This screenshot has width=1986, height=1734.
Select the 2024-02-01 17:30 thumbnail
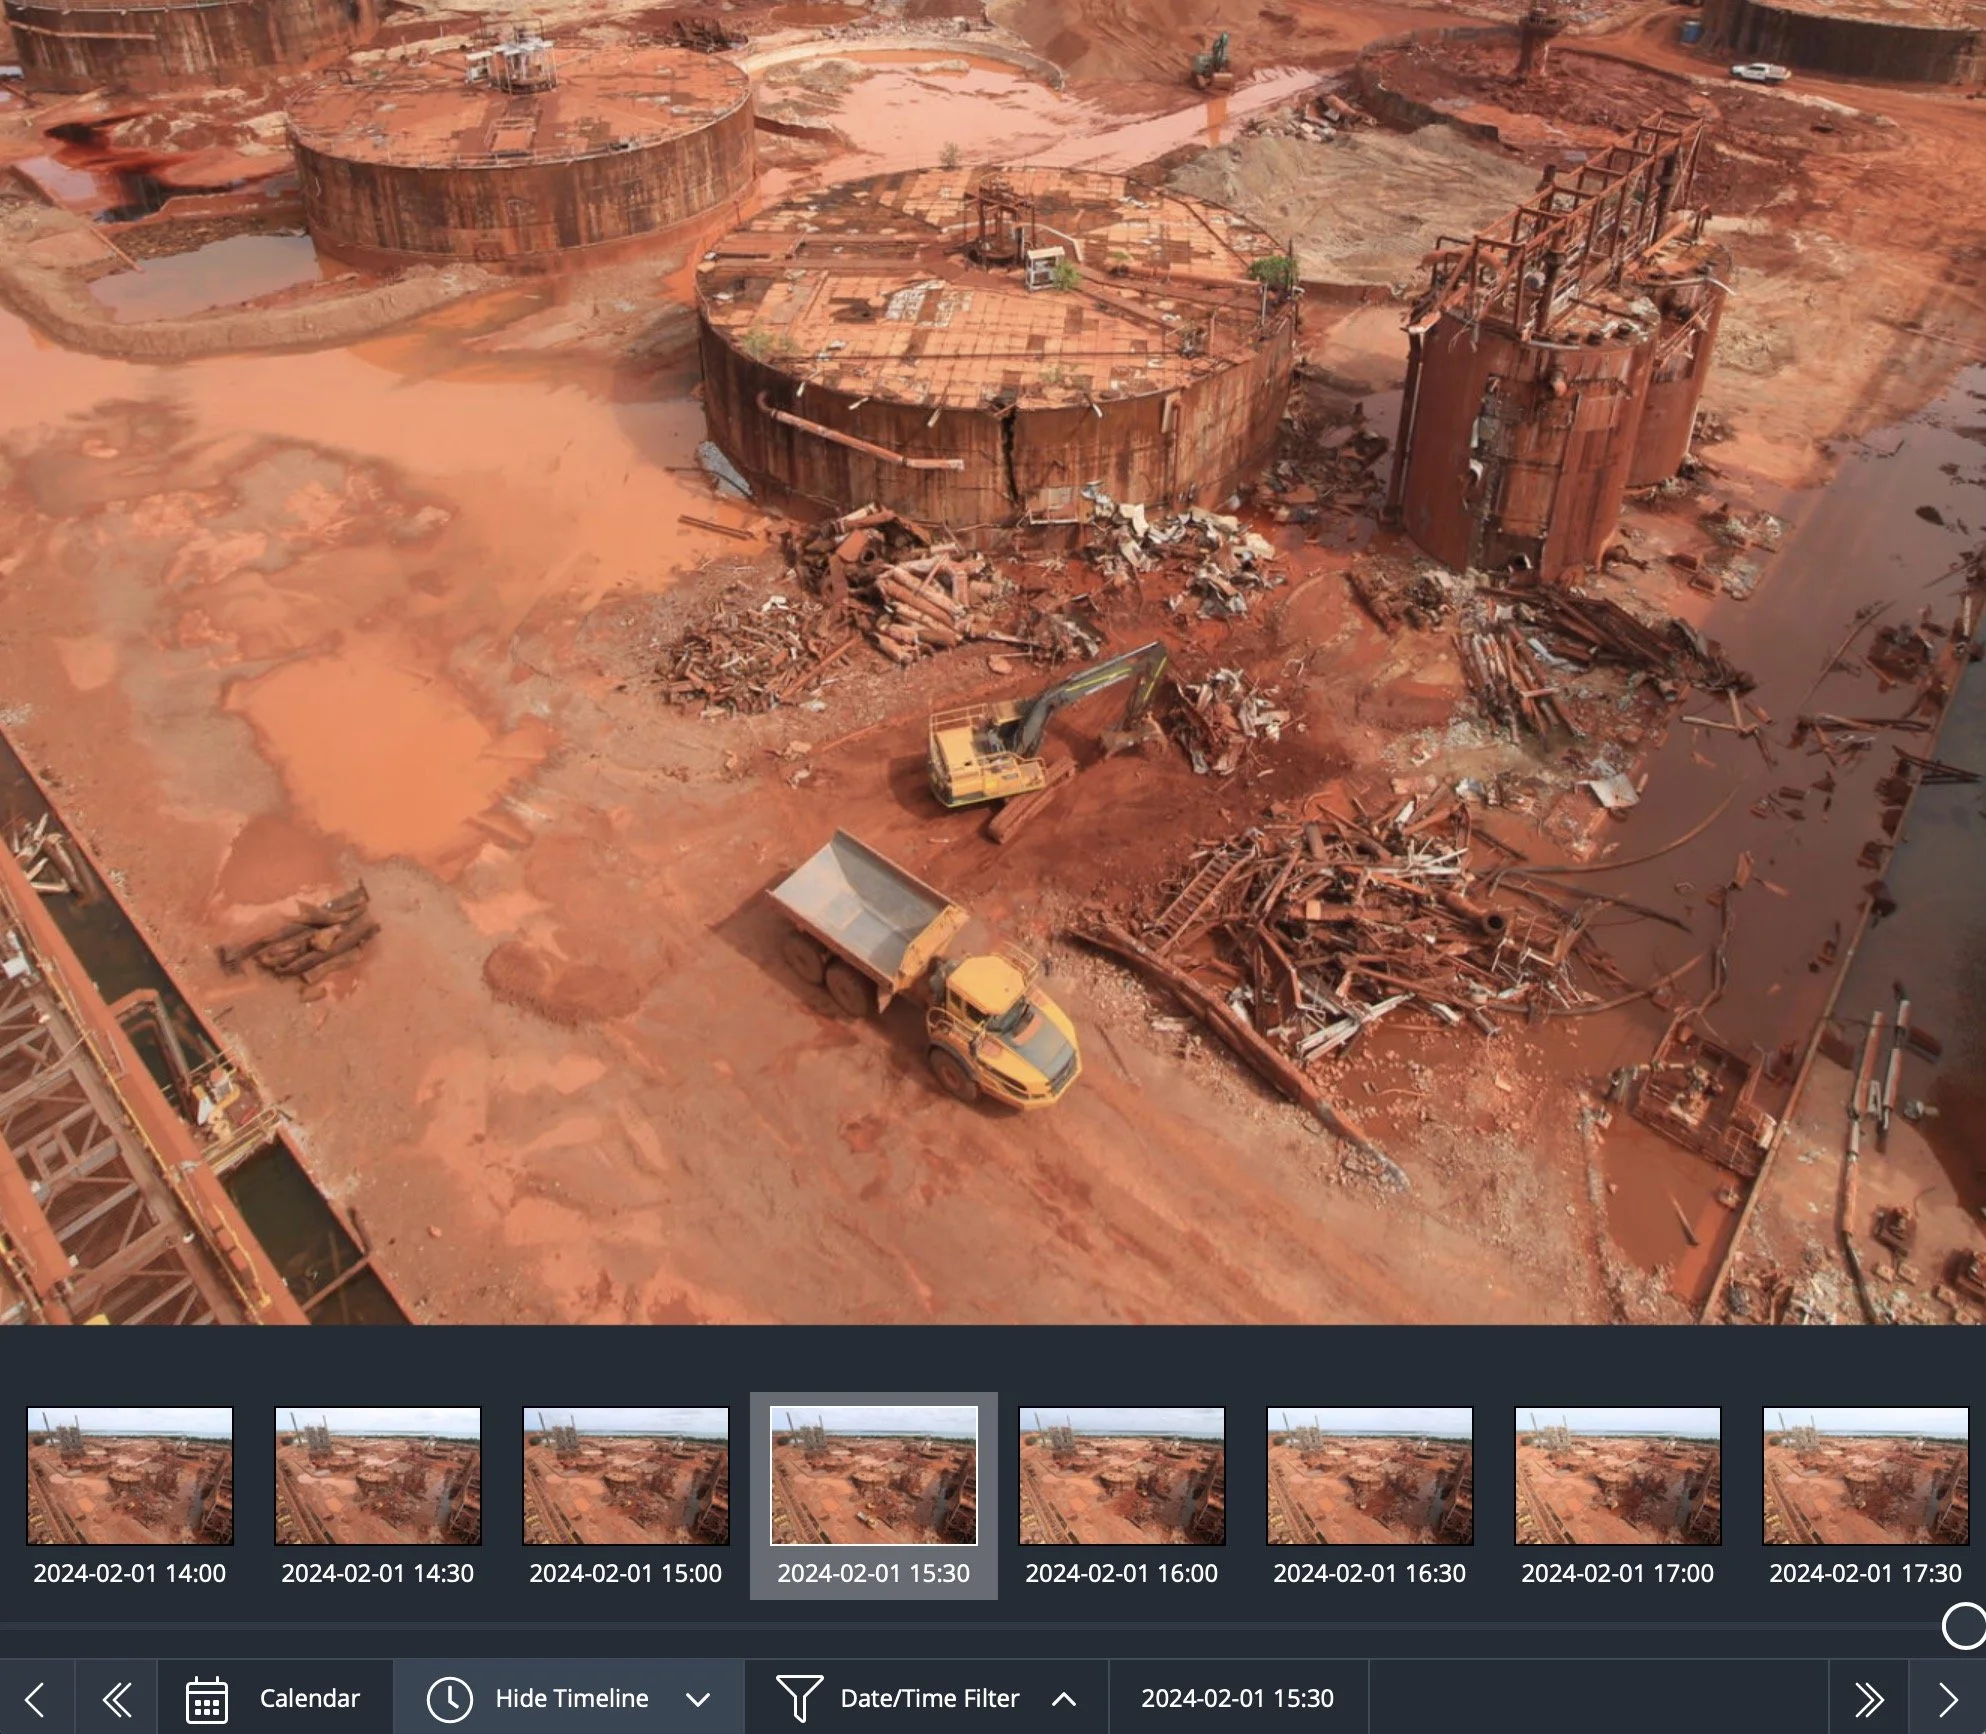pyautogui.click(x=1866, y=1476)
